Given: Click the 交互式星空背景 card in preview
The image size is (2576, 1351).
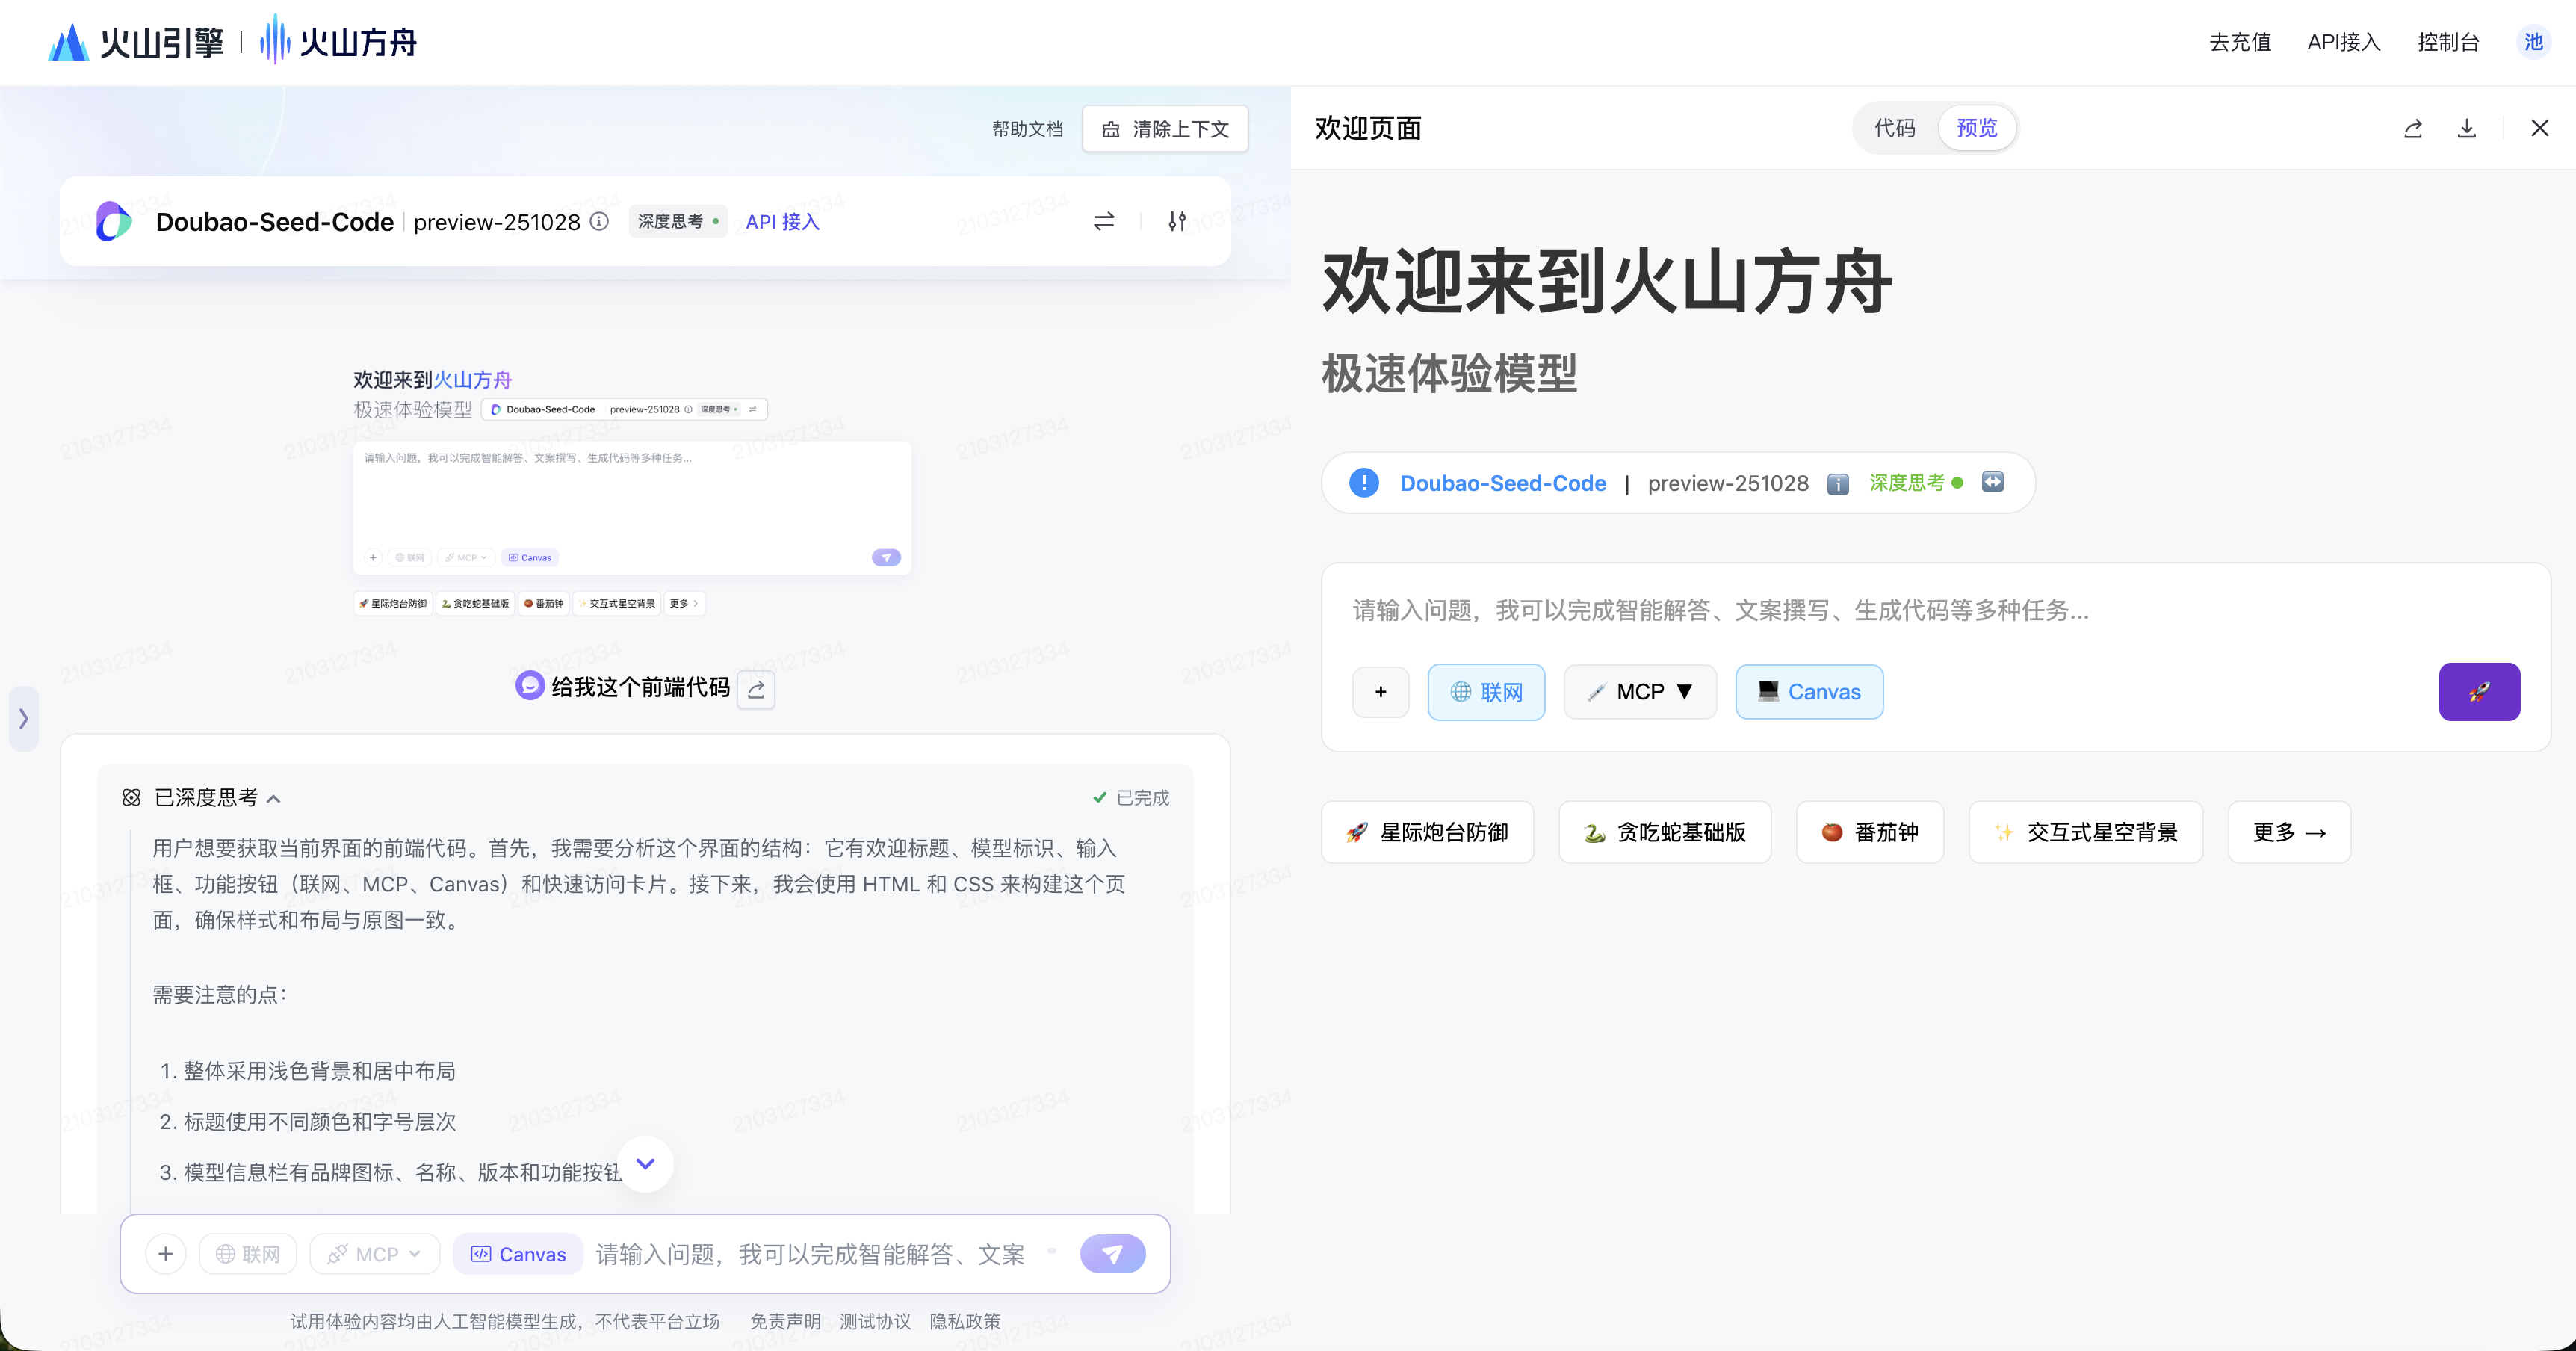Looking at the screenshot, I should pos(2085,832).
